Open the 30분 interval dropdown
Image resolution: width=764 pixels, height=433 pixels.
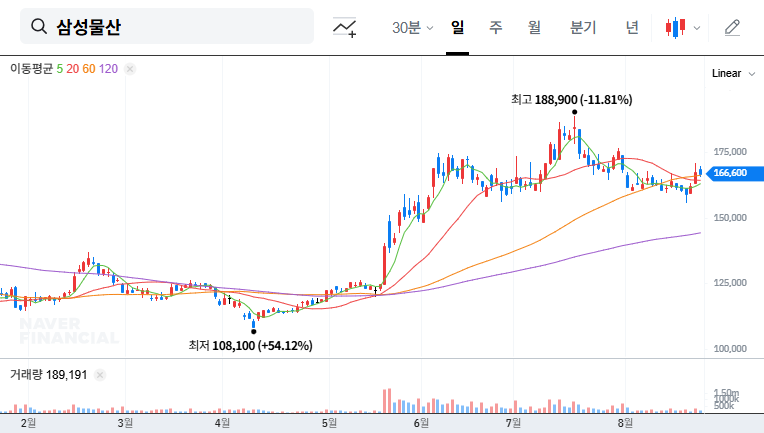click(412, 27)
